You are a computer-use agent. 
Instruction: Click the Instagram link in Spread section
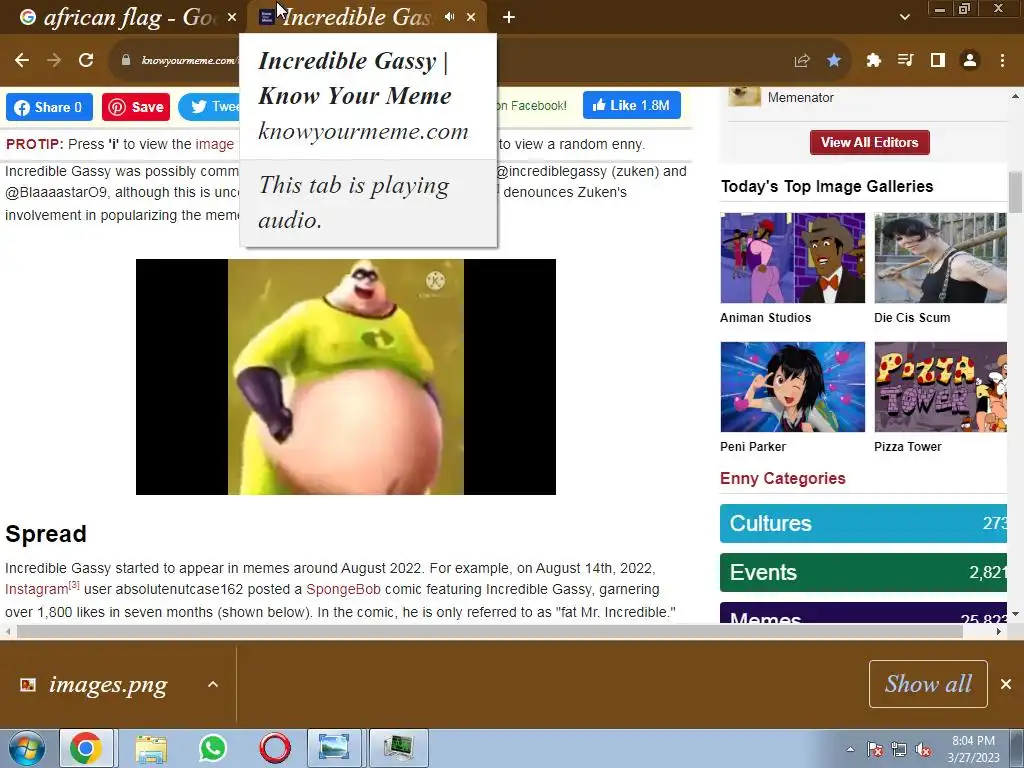tap(37, 589)
